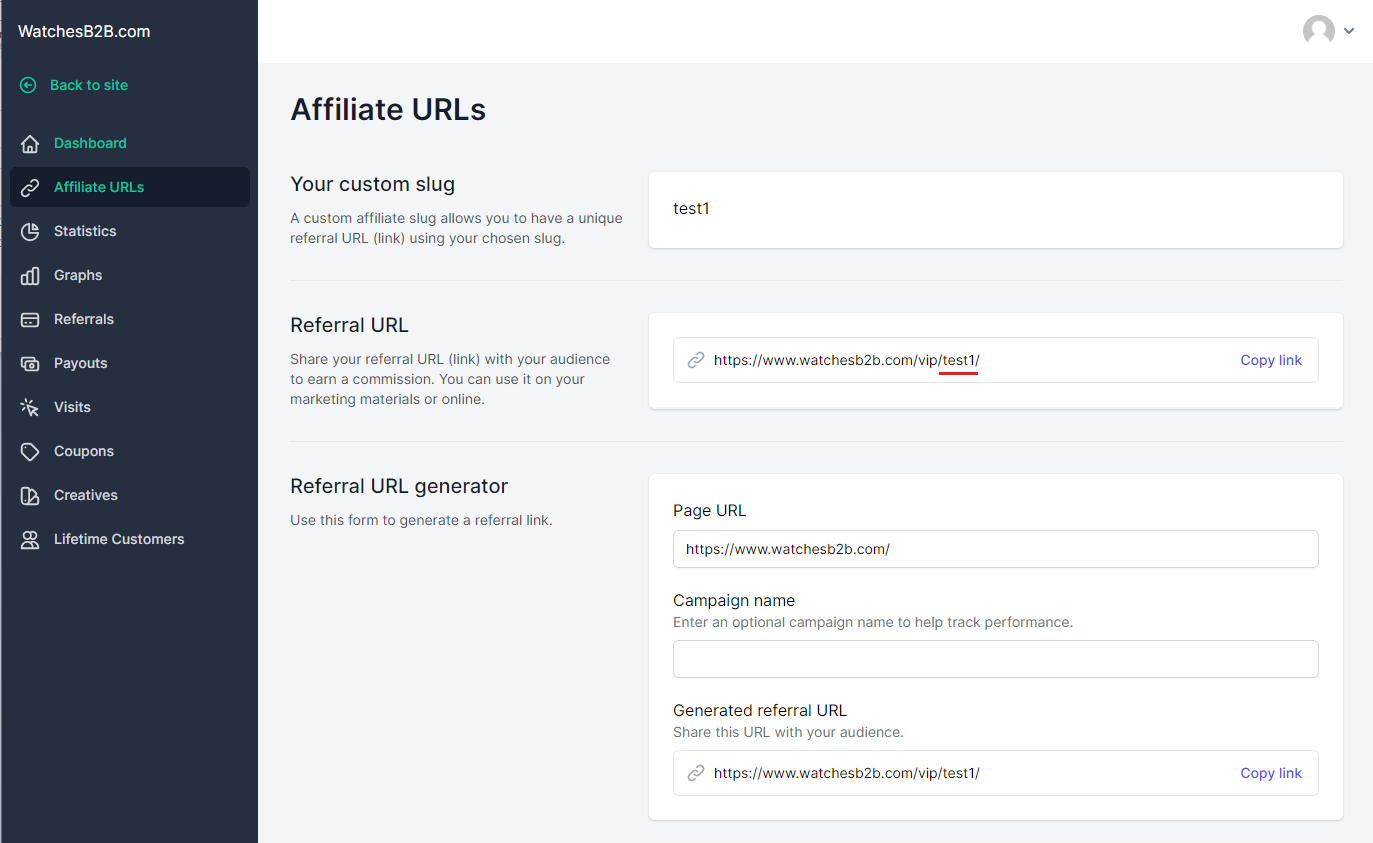Open the account dropdown beside the avatar
Image resolution: width=1373 pixels, height=843 pixels.
(x=1349, y=31)
